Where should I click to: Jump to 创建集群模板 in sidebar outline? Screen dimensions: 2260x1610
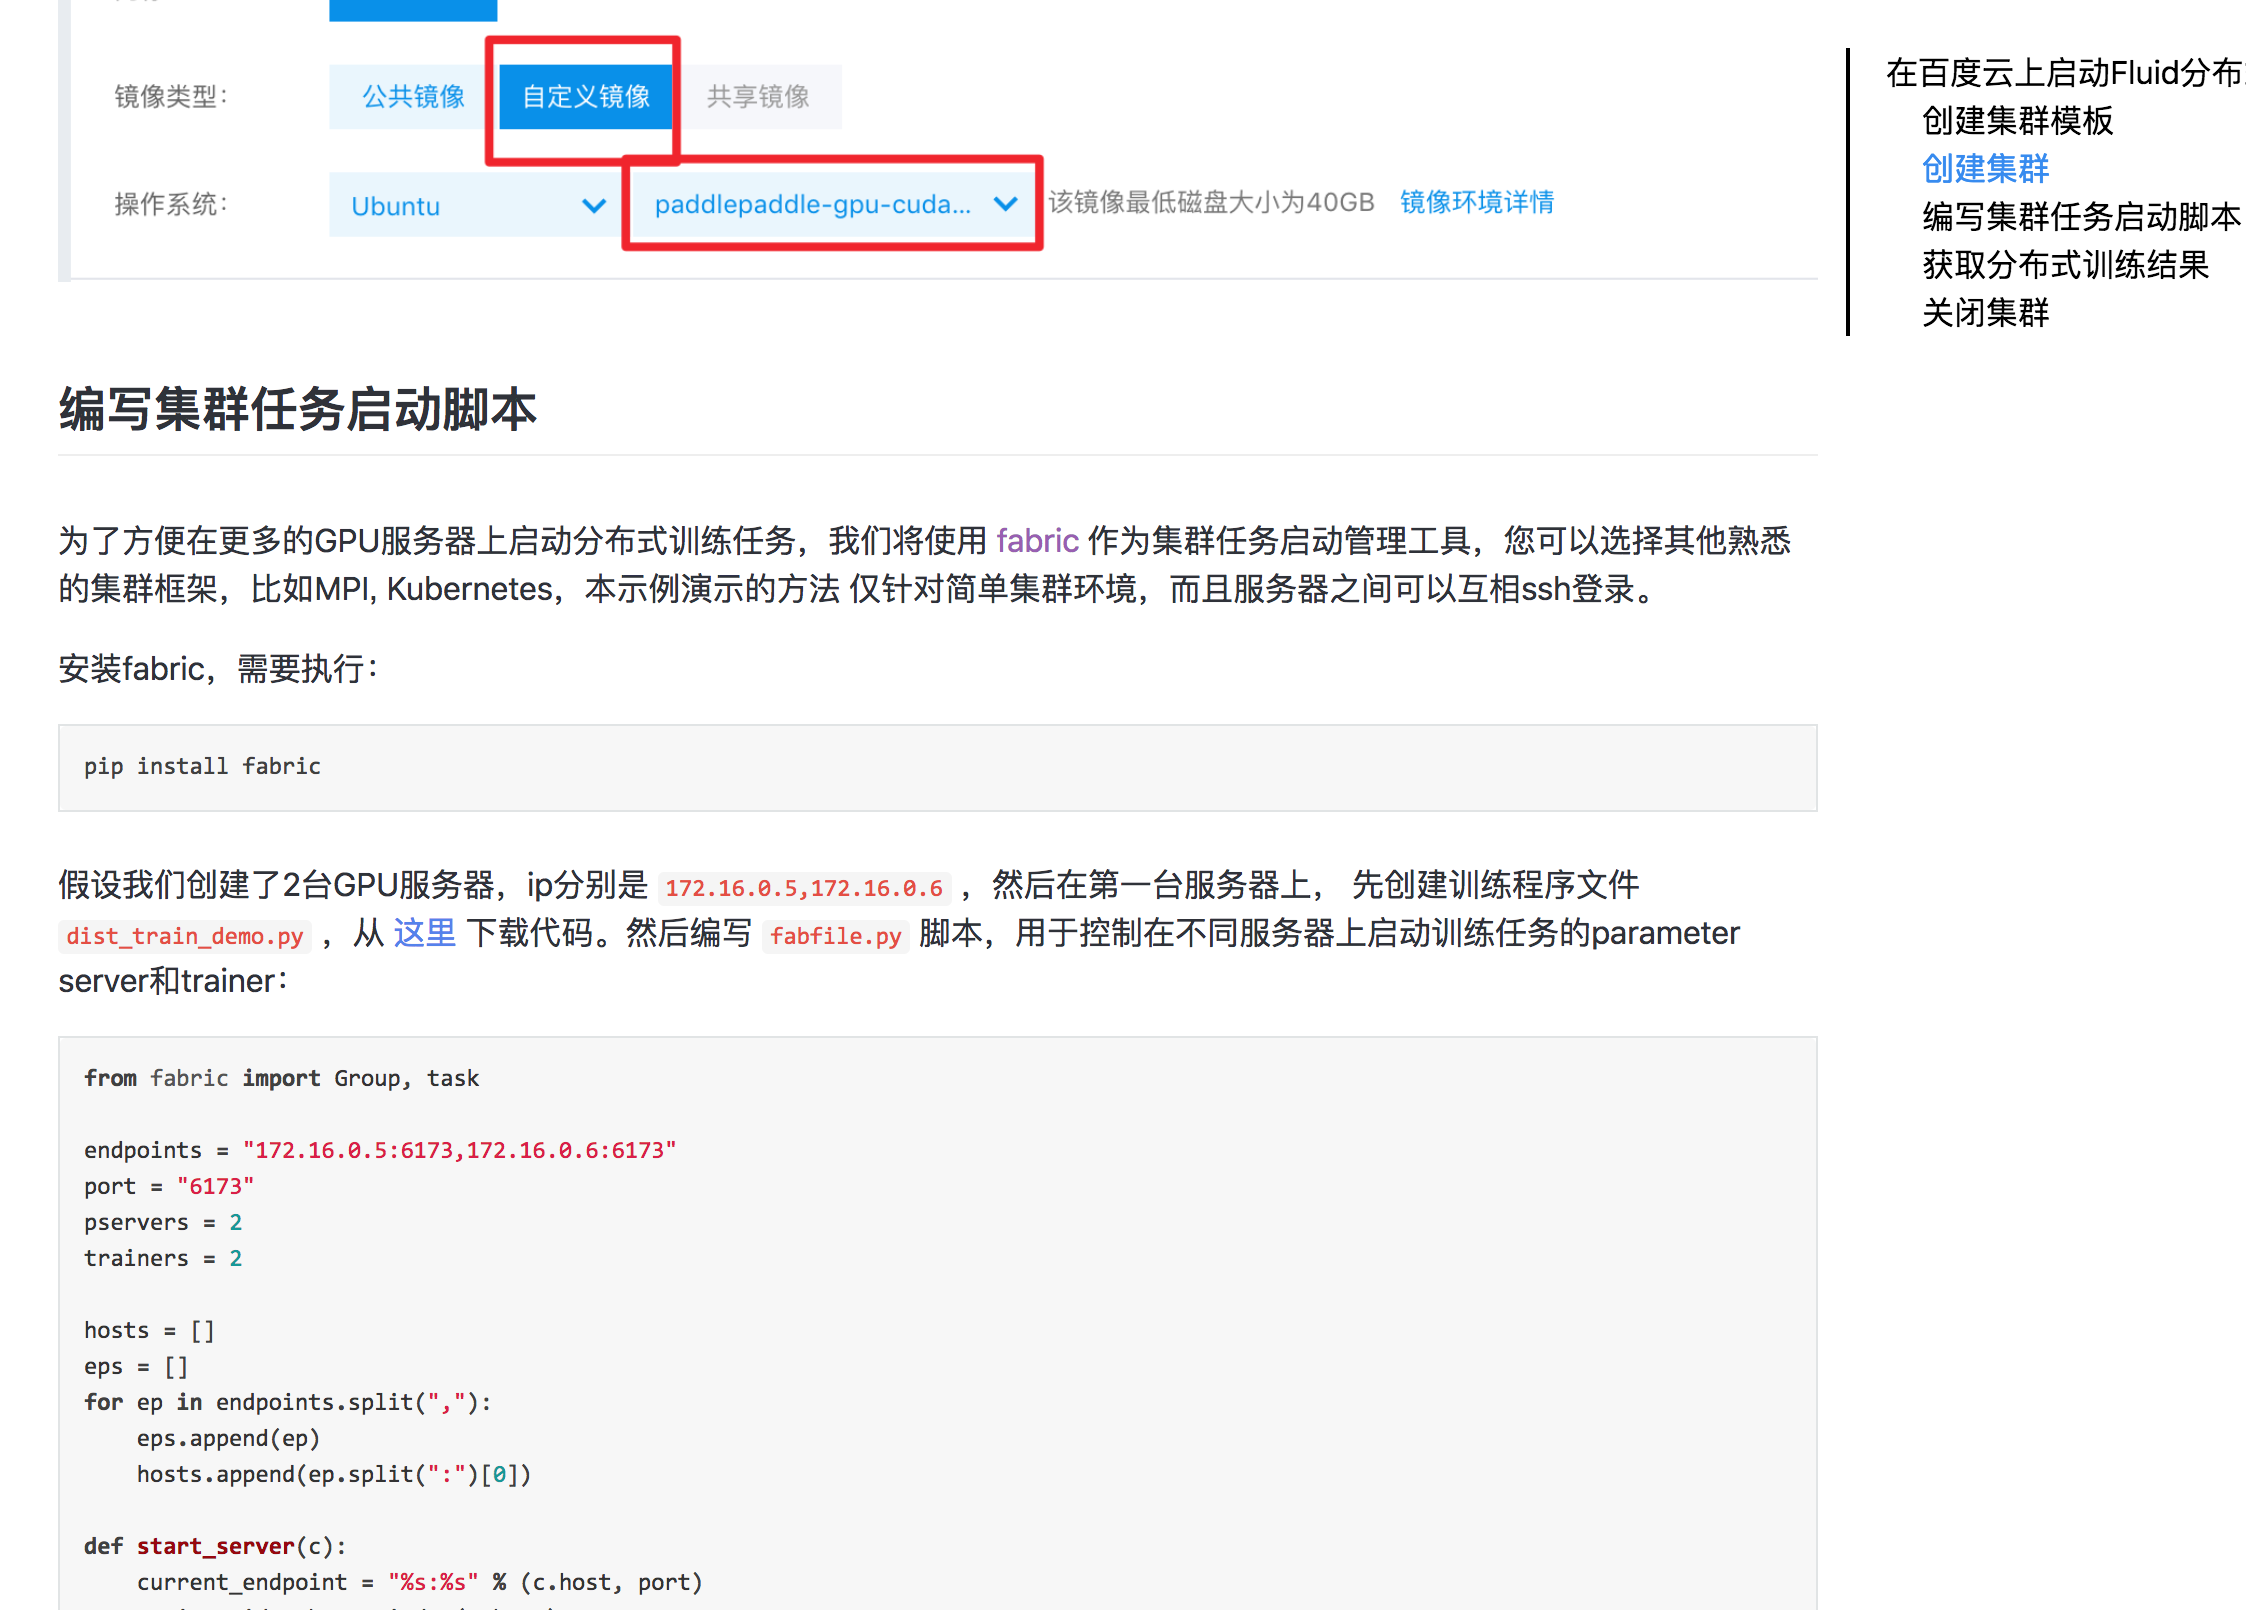2017,121
